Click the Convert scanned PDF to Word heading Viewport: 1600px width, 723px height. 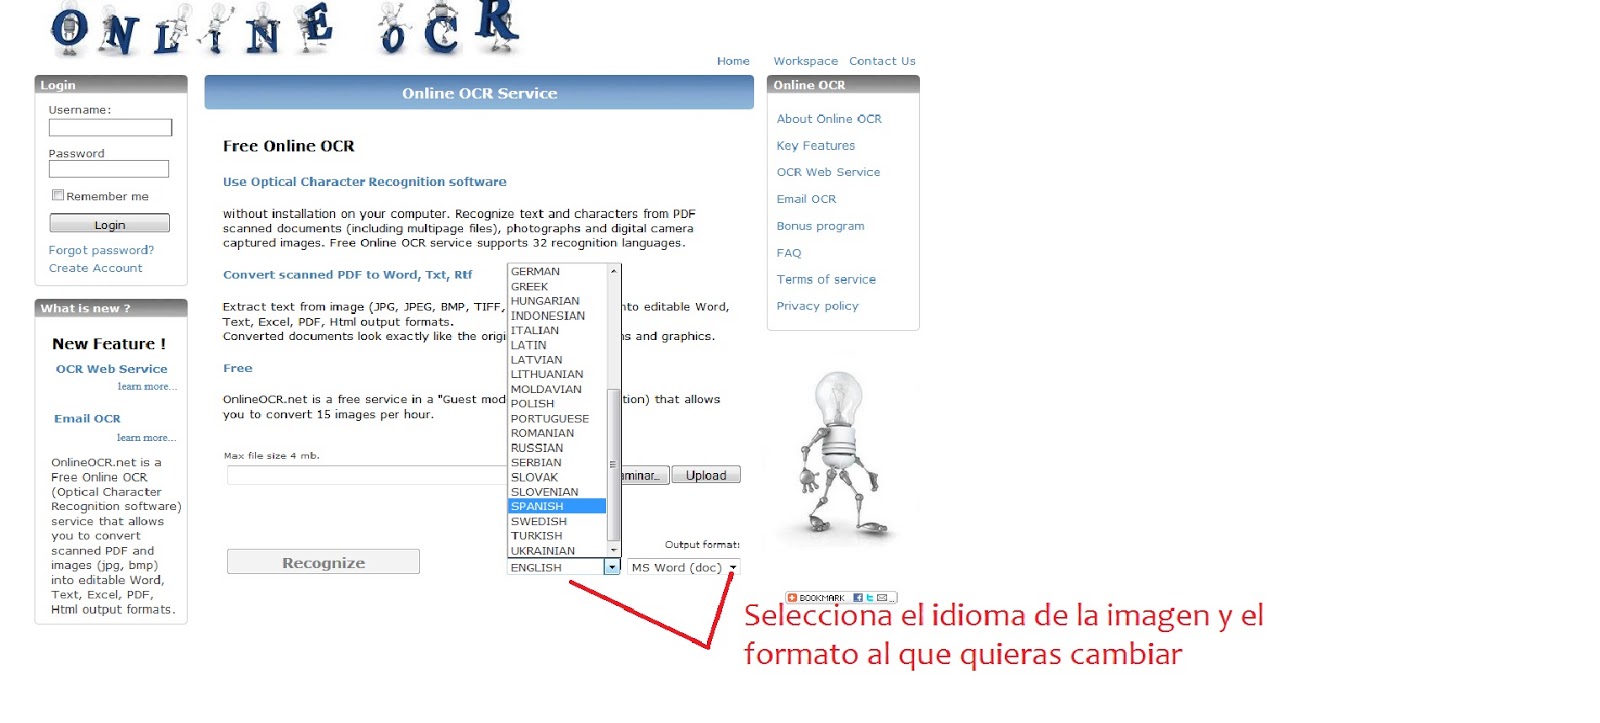tap(347, 274)
